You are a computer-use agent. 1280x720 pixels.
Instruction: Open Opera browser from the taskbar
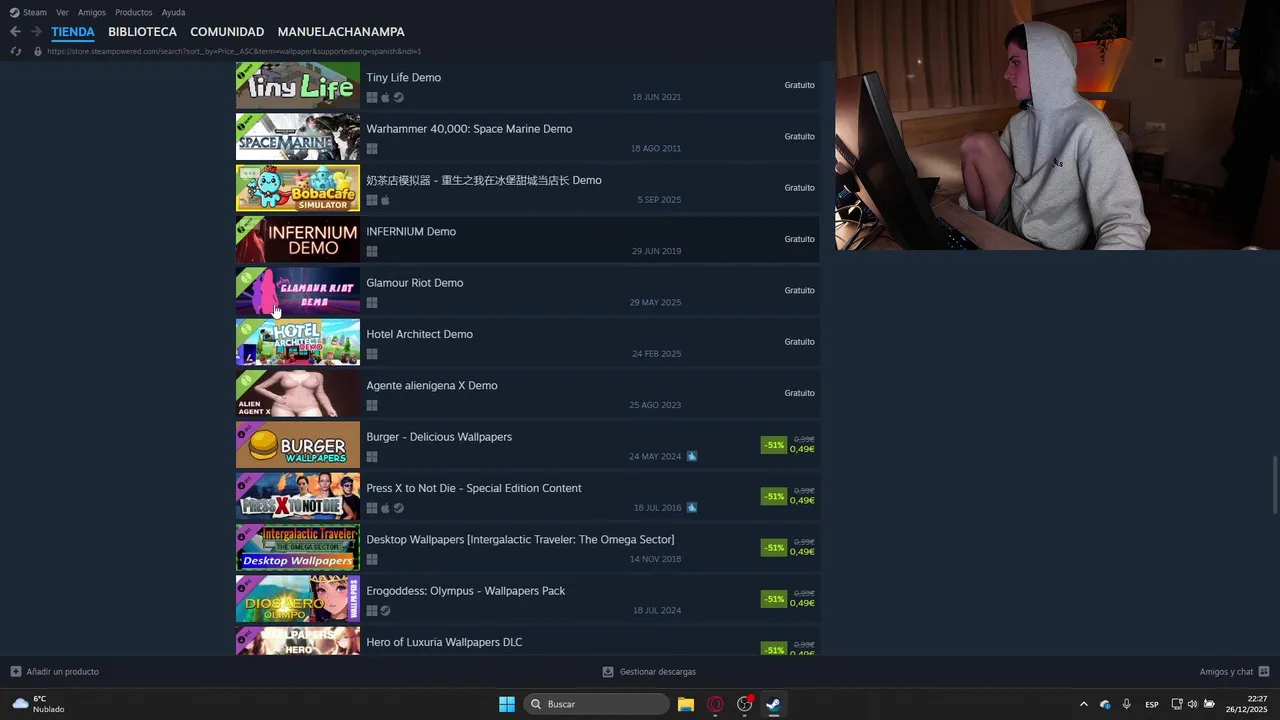pos(715,704)
